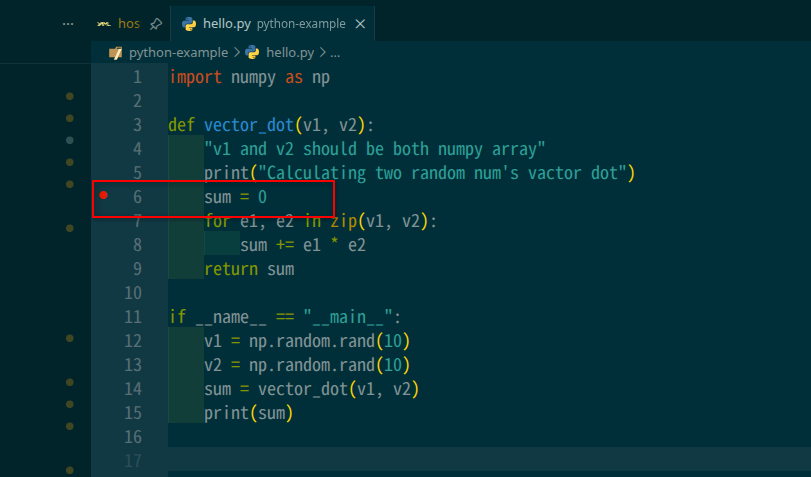Click the squiggle file icon on hos tab
The height and width of the screenshot is (477, 811).
[x=103, y=24]
